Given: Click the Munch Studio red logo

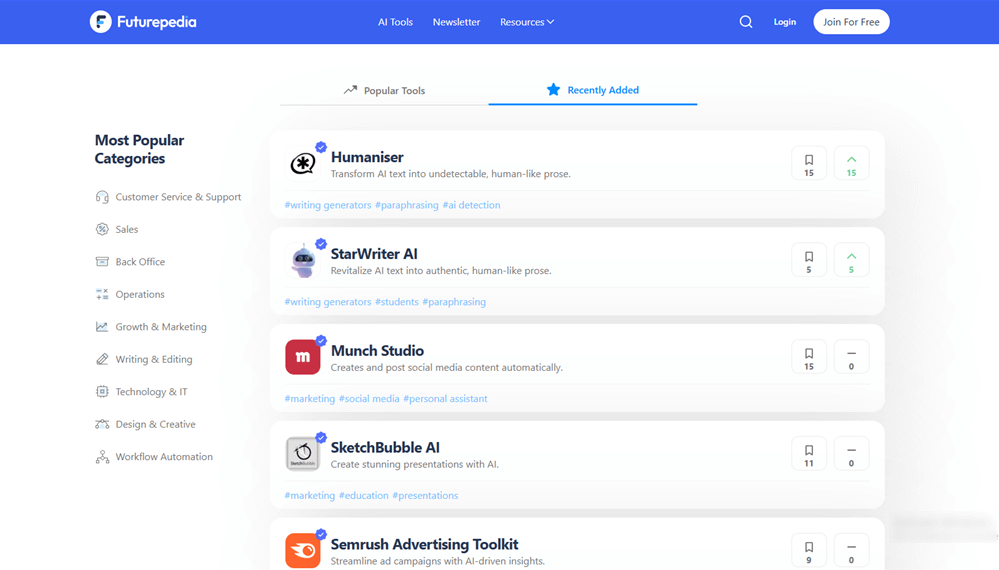Looking at the screenshot, I should (x=303, y=357).
